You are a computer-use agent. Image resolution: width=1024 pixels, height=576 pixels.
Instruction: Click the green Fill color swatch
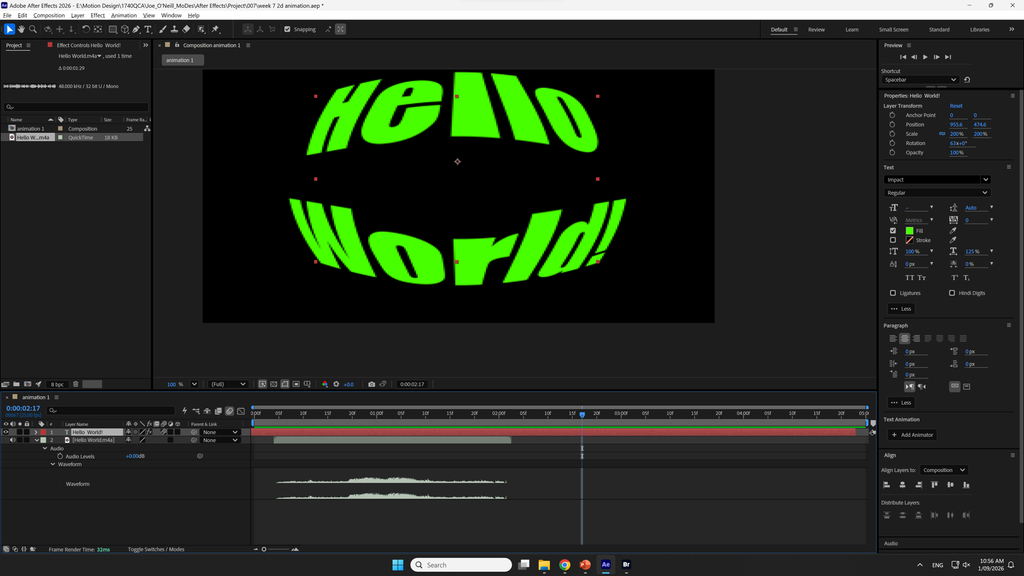click(x=909, y=231)
